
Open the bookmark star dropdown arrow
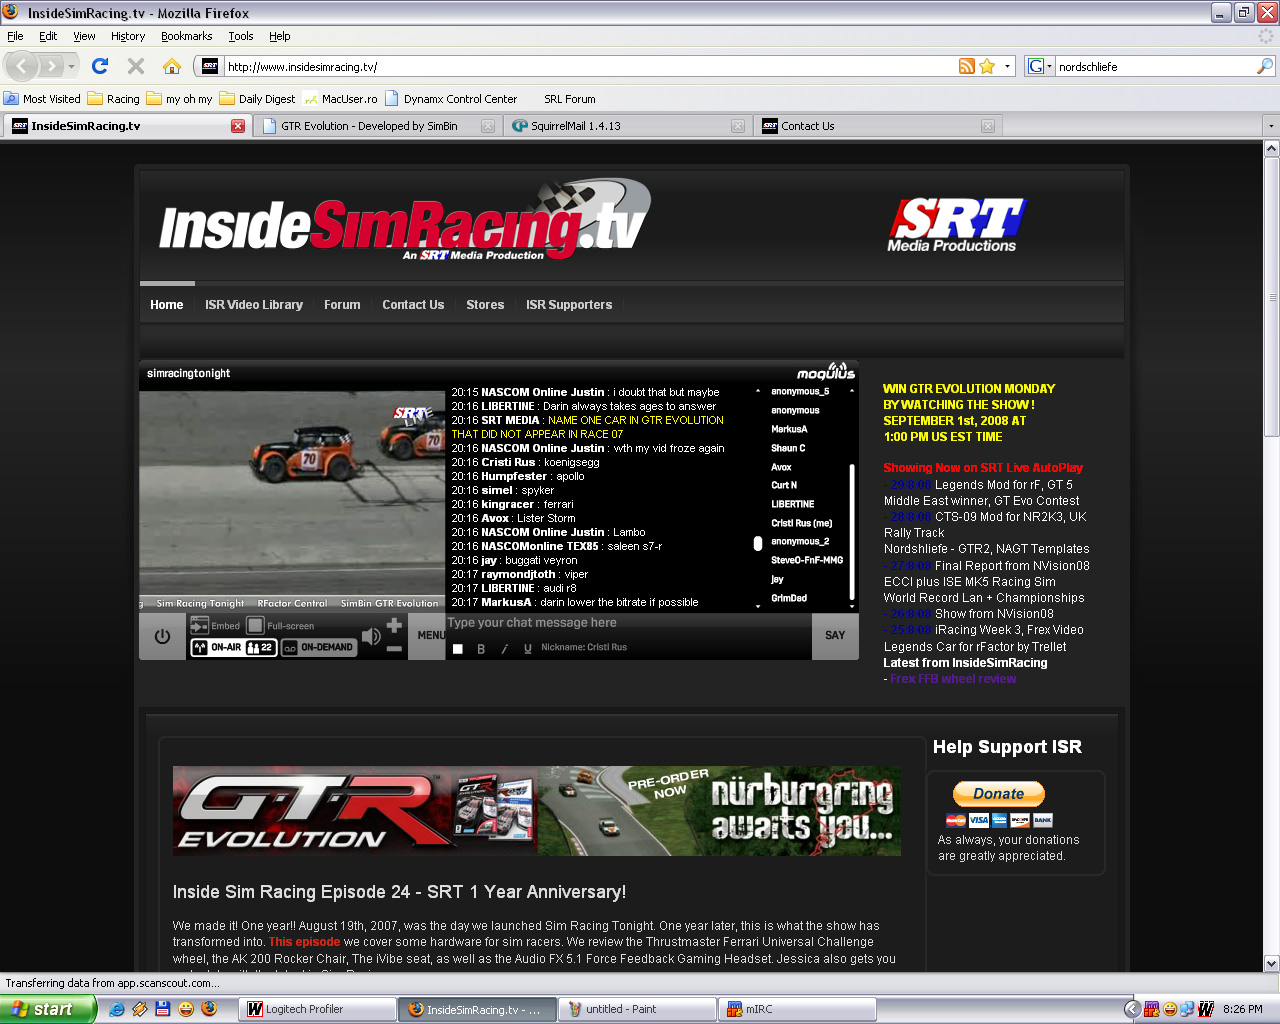1007,66
